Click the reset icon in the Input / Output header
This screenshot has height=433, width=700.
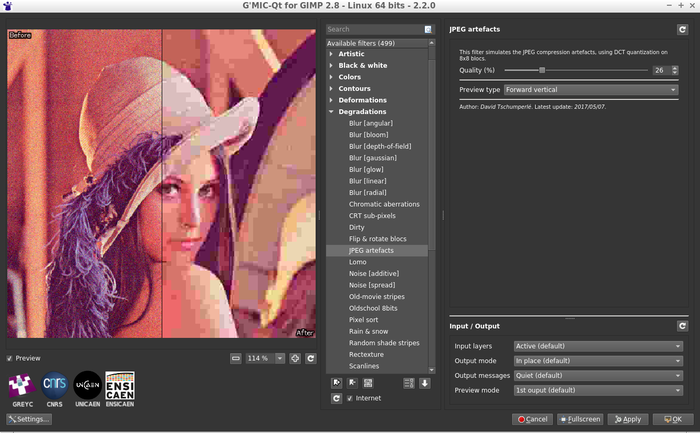[x=682, y=326]
